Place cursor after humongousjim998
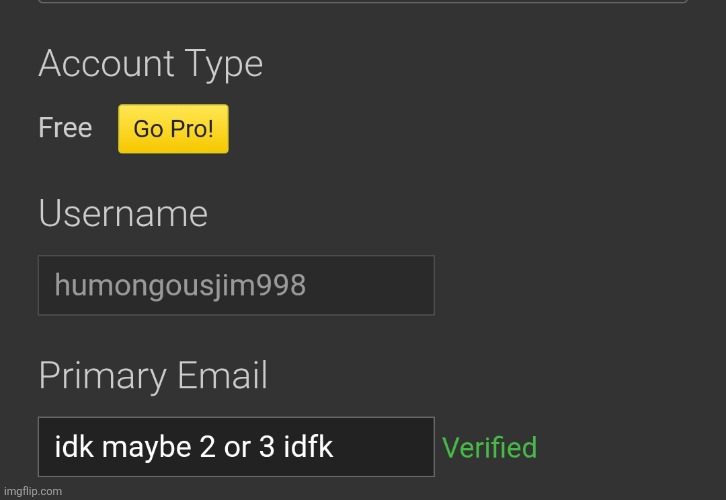Viewport: 726px width, 500px height. [x=308, y=286]
